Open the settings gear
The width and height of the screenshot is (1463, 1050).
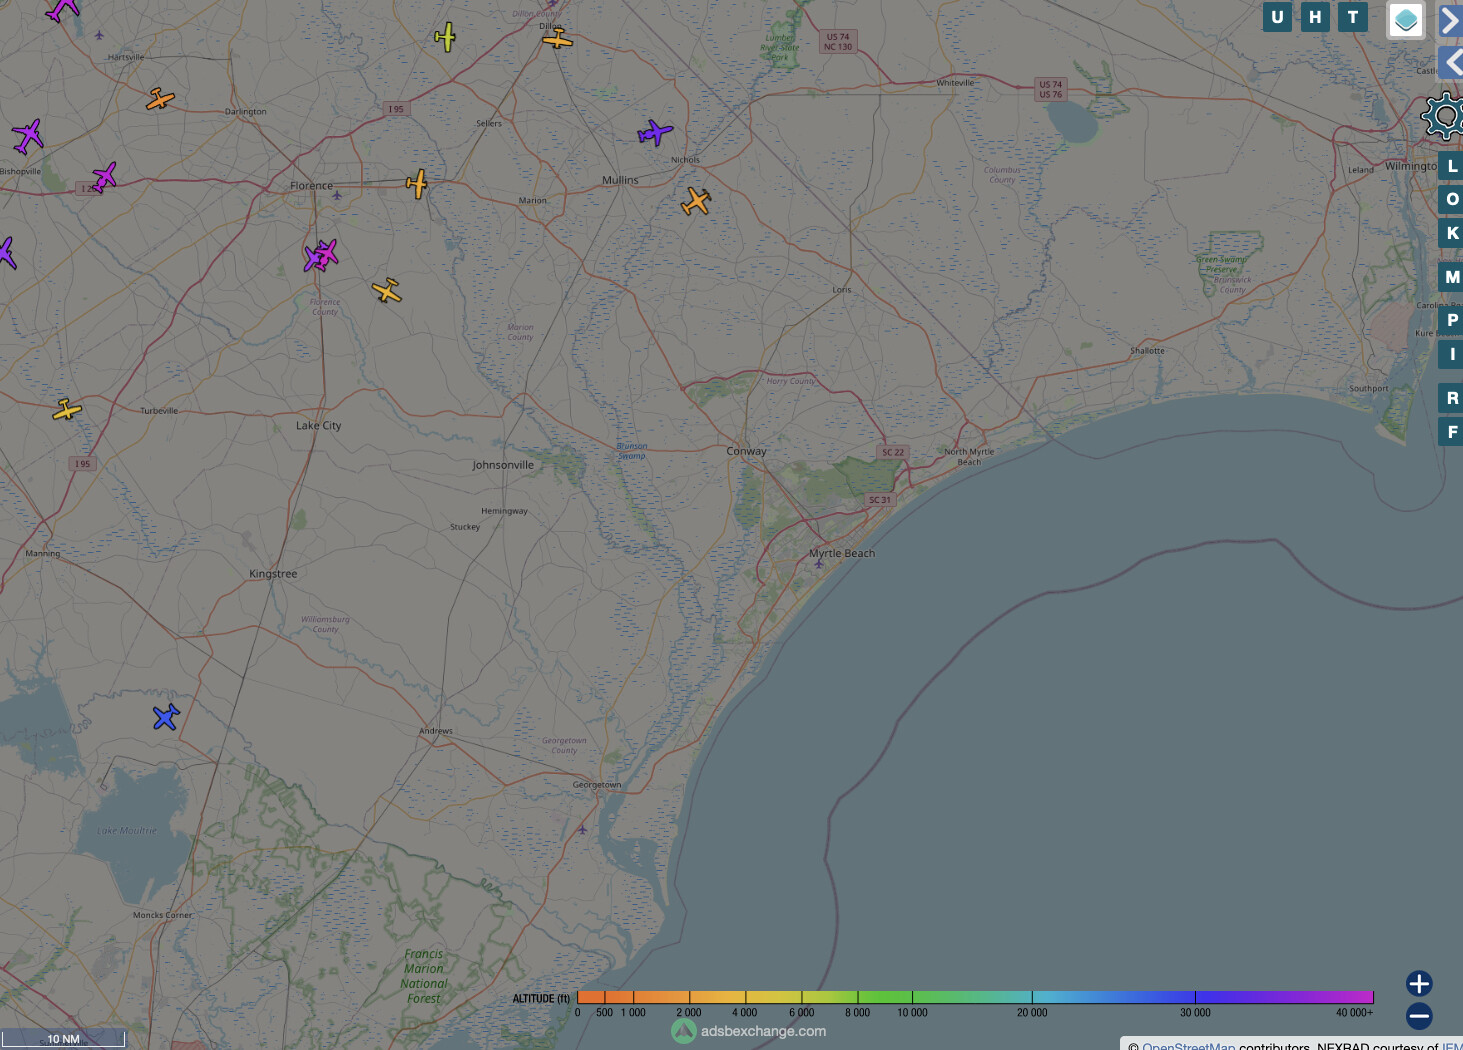(x=1443, y=116)
